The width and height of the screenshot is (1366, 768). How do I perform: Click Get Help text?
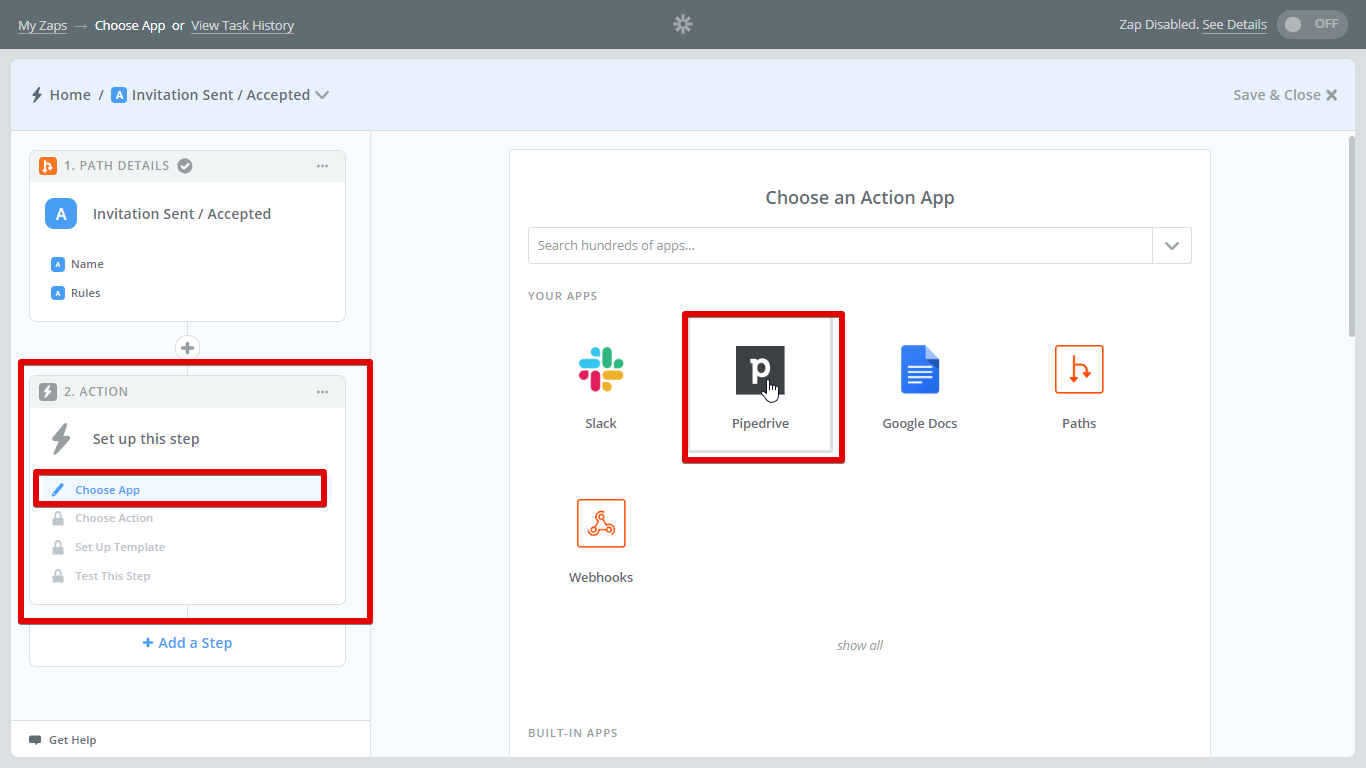point(72,740)
